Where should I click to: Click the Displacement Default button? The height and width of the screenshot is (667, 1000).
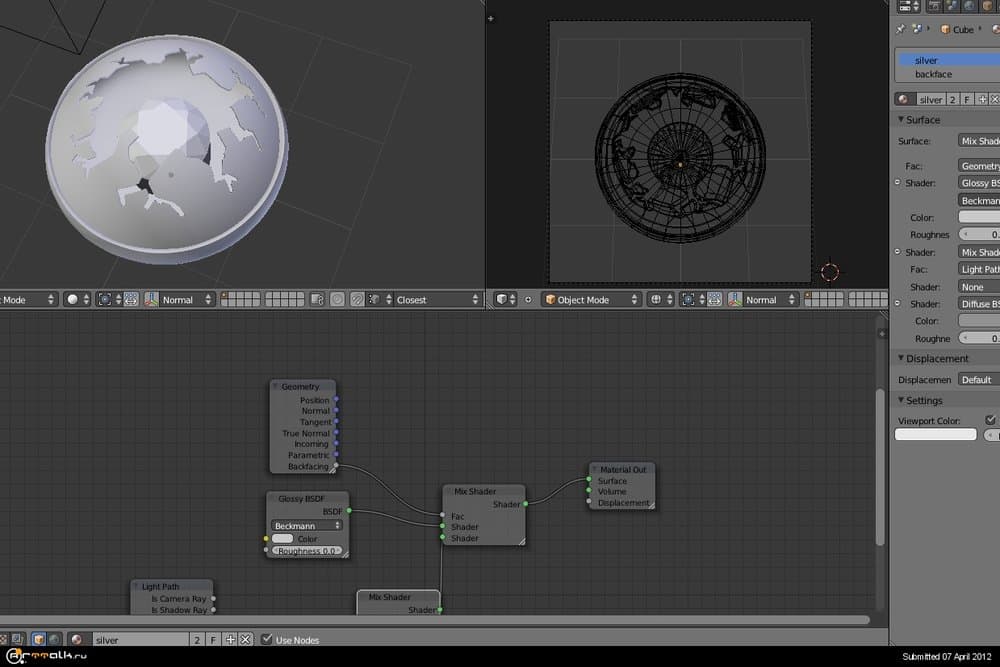pyautogui.click(x=976, y=379)
